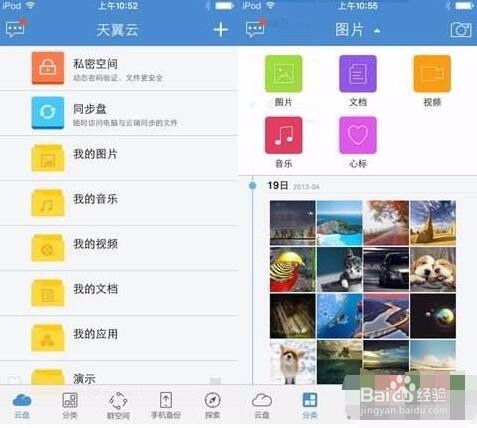Open 同步盘 sync disk
This screenshot has width=477, height=428.
click(x=119, y=113)
